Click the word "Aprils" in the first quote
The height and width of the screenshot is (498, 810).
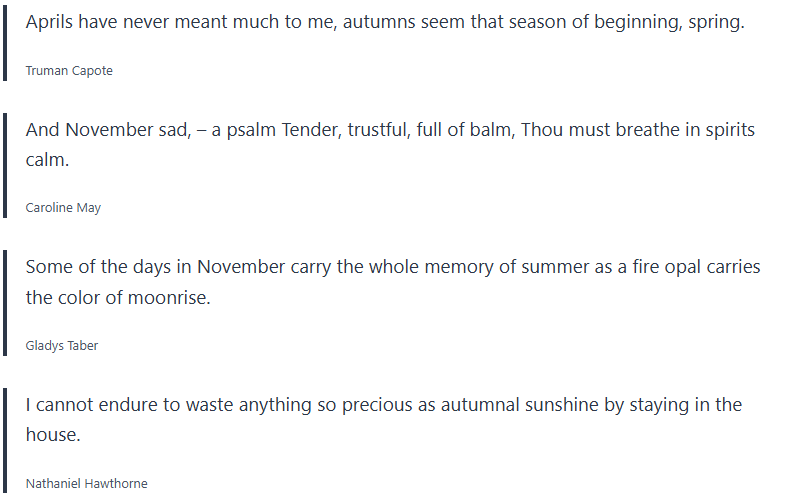[53, 23]
